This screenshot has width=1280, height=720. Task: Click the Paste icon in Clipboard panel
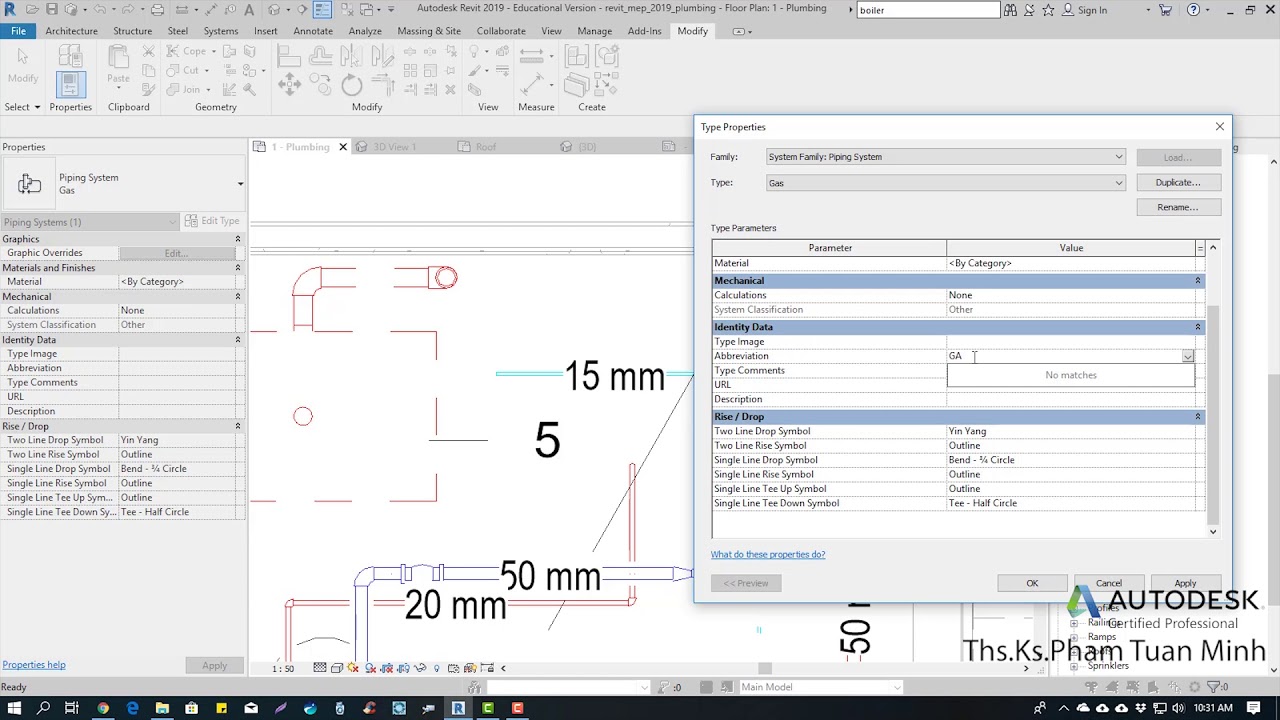[118, 58]
